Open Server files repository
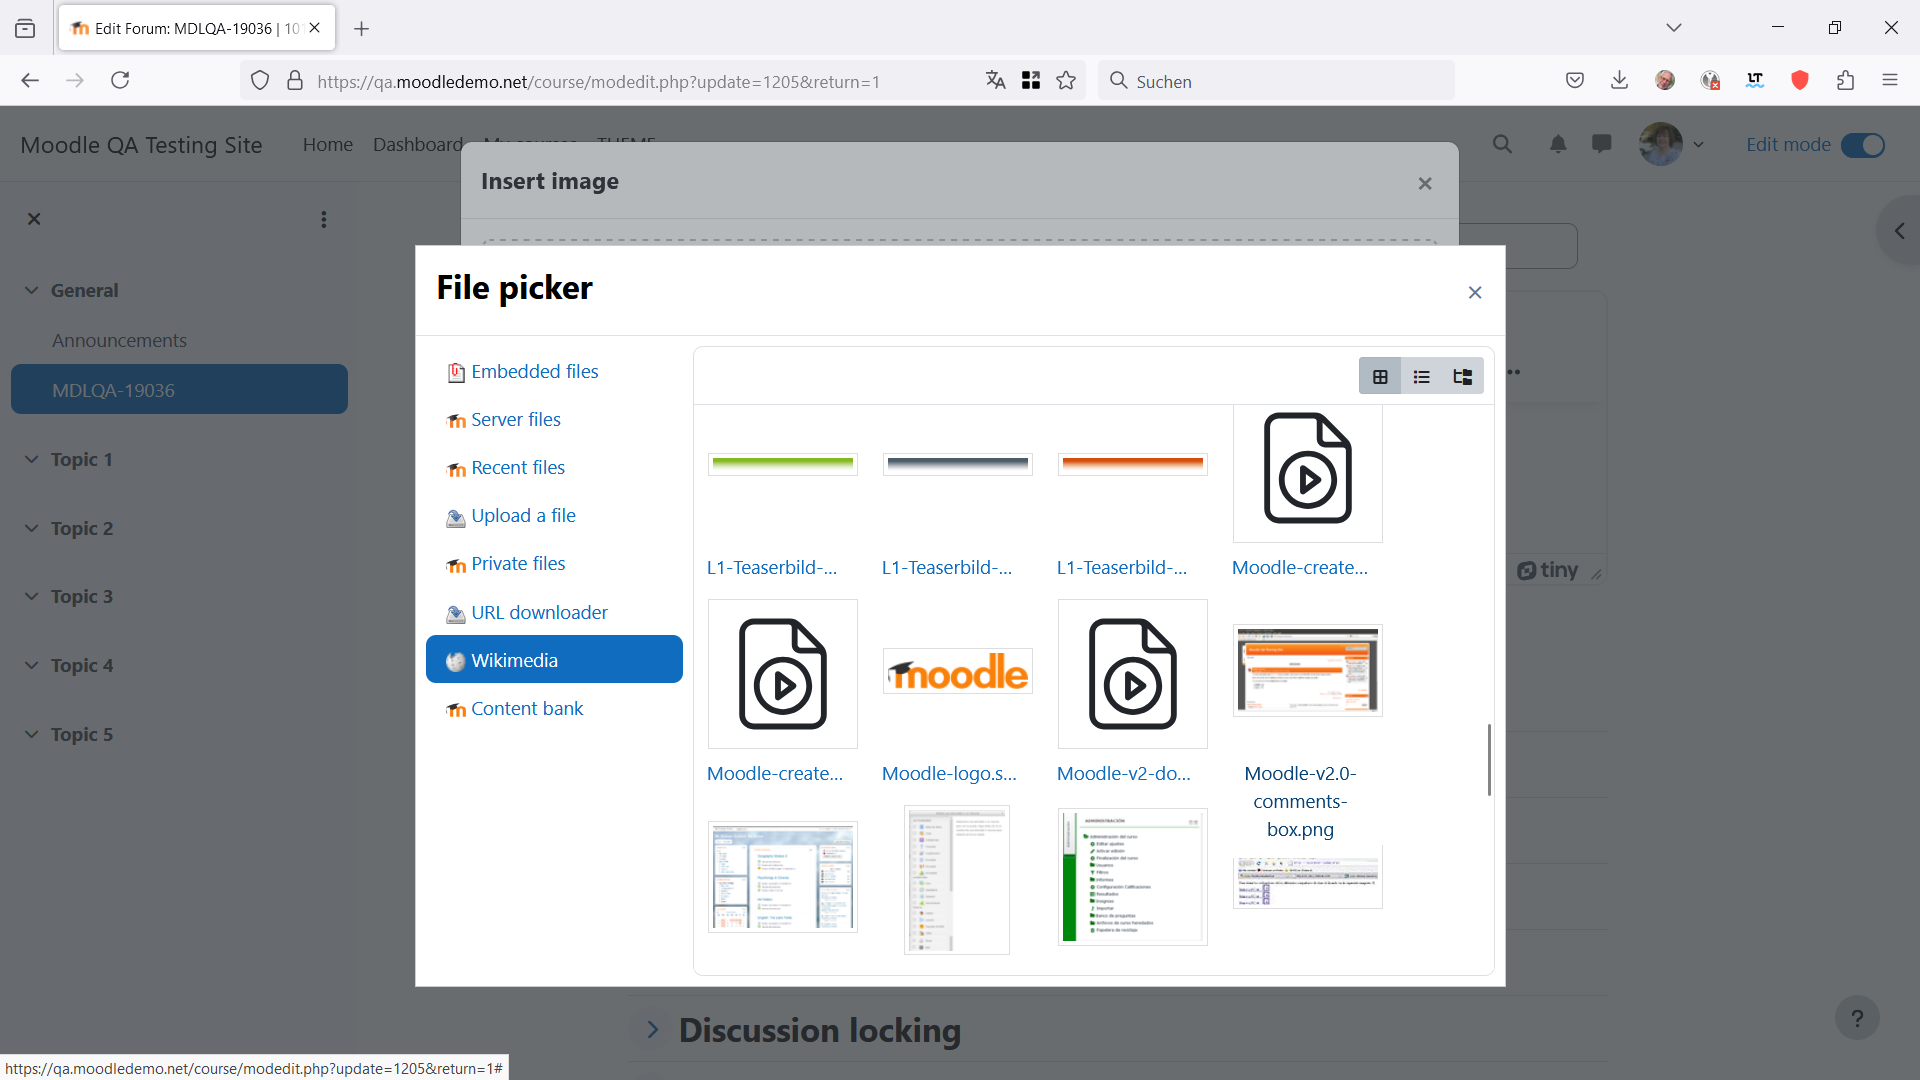 (x=515, y=420)
